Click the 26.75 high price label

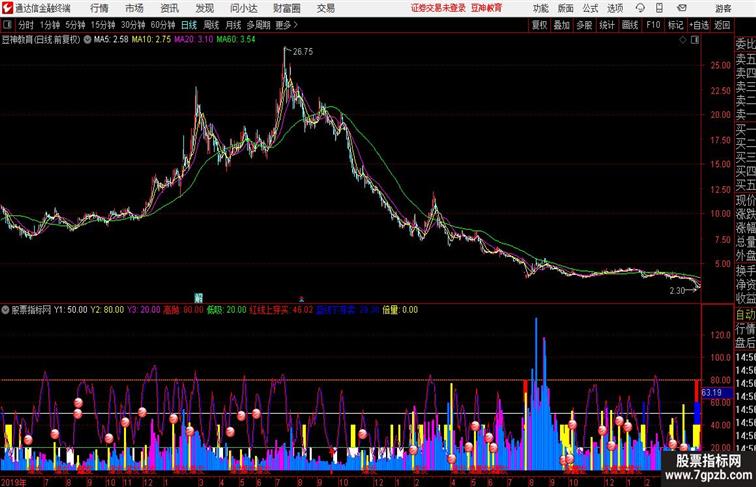[303, 52]
